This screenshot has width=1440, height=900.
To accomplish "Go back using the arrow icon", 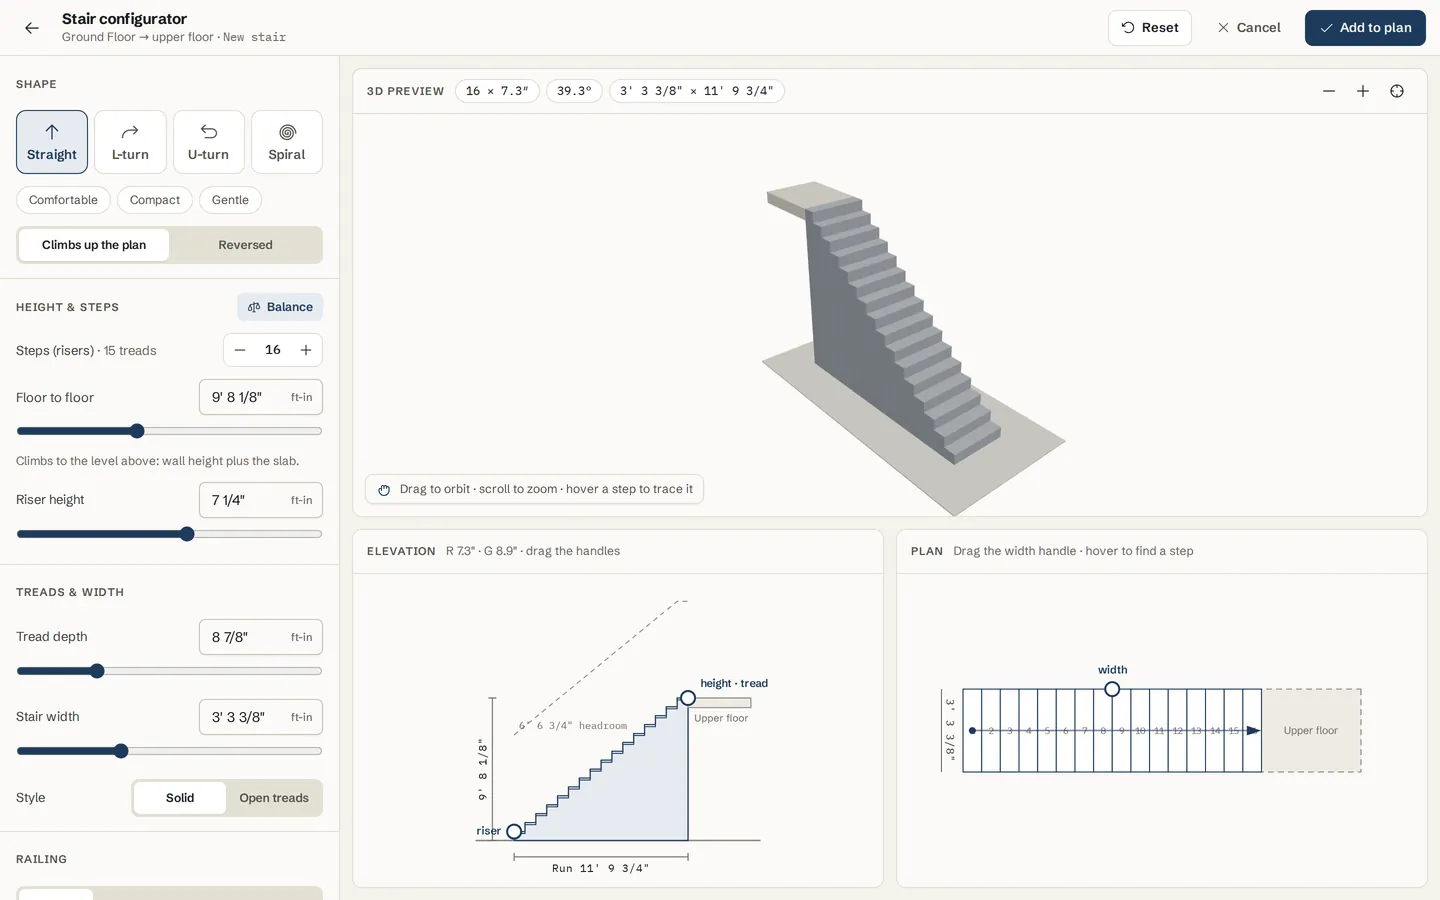I will [32, 28].
